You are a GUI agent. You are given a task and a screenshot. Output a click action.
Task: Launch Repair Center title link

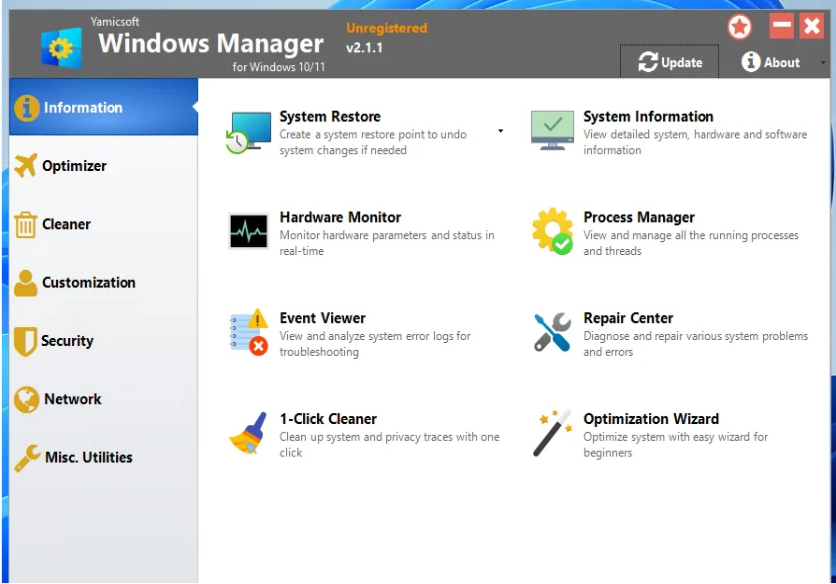pyautogui.click(x=628, y=318)
